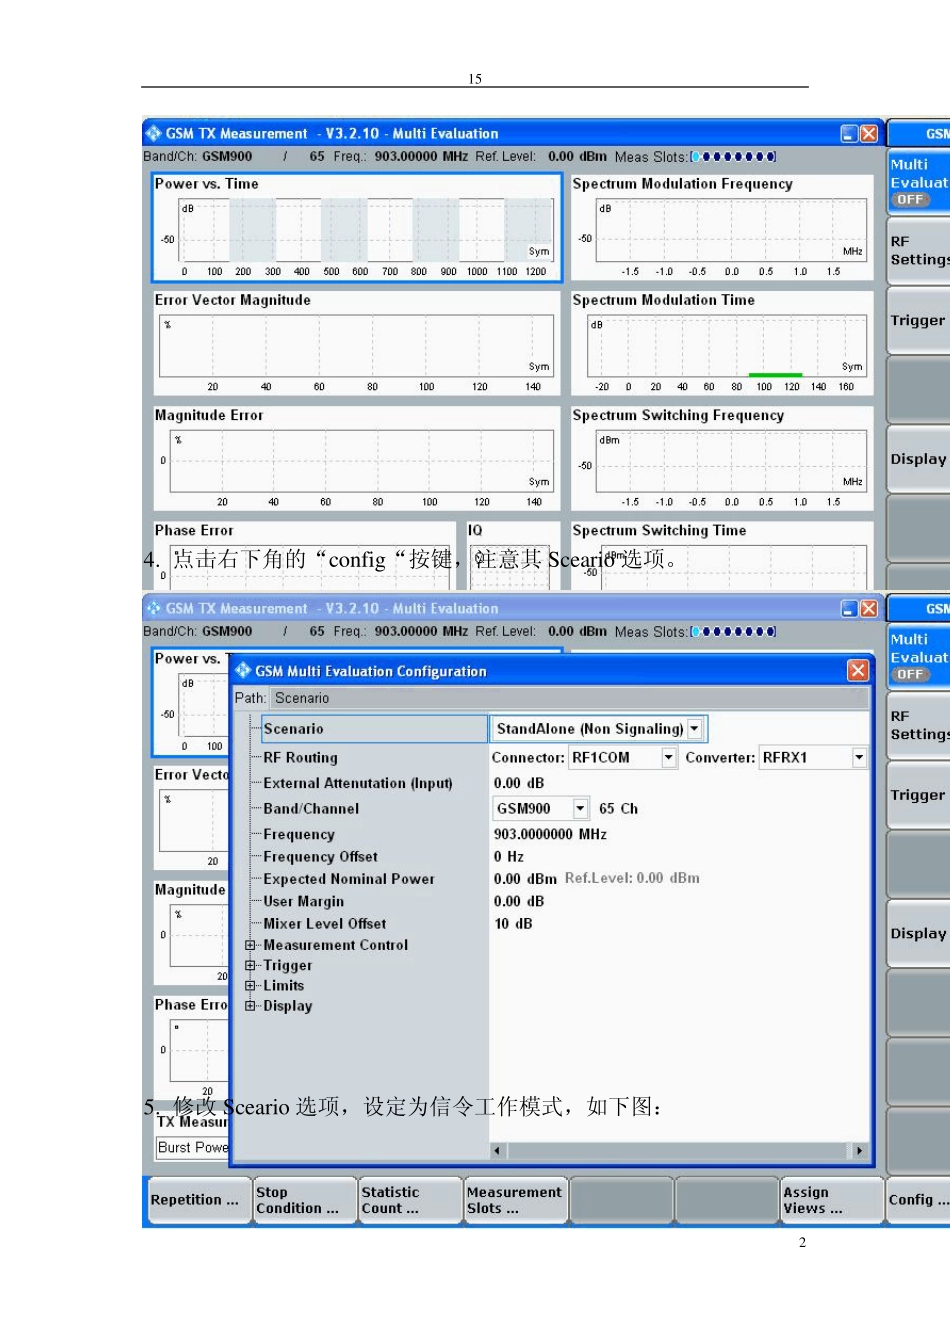Expand the Display node in configuration tree
The height and width of the screenshot is (1344, 950).
pos(251,1006)
